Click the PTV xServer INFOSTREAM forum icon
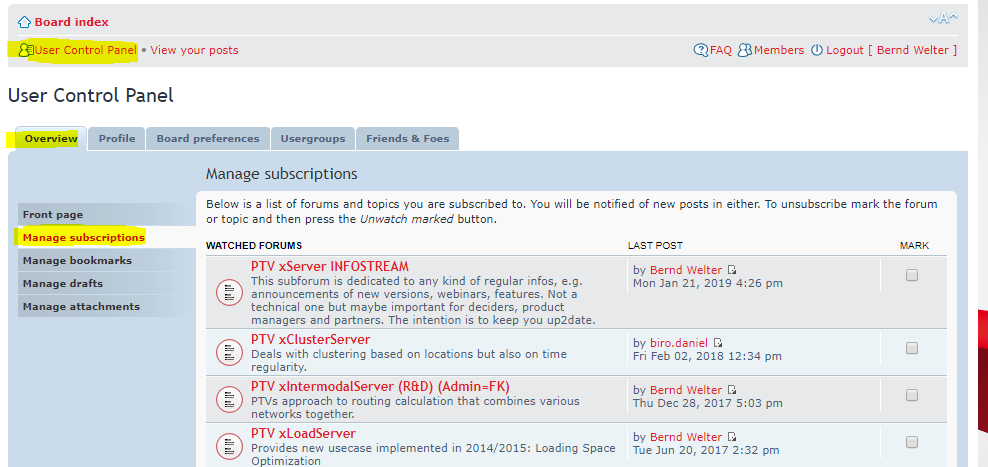The height and width of the screenshot is (467, 988). pyautogui.click(x=229, y=292)
